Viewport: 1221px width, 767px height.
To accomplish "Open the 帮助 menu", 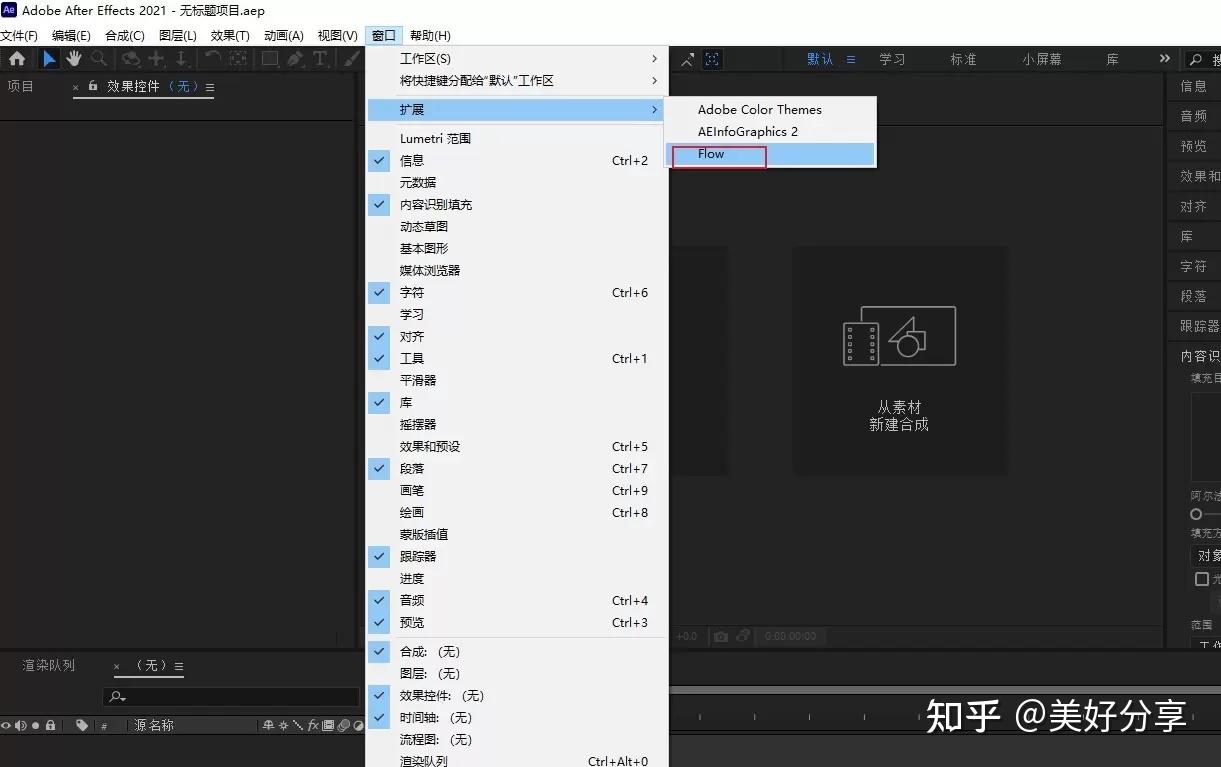I will tap(429, 35).
